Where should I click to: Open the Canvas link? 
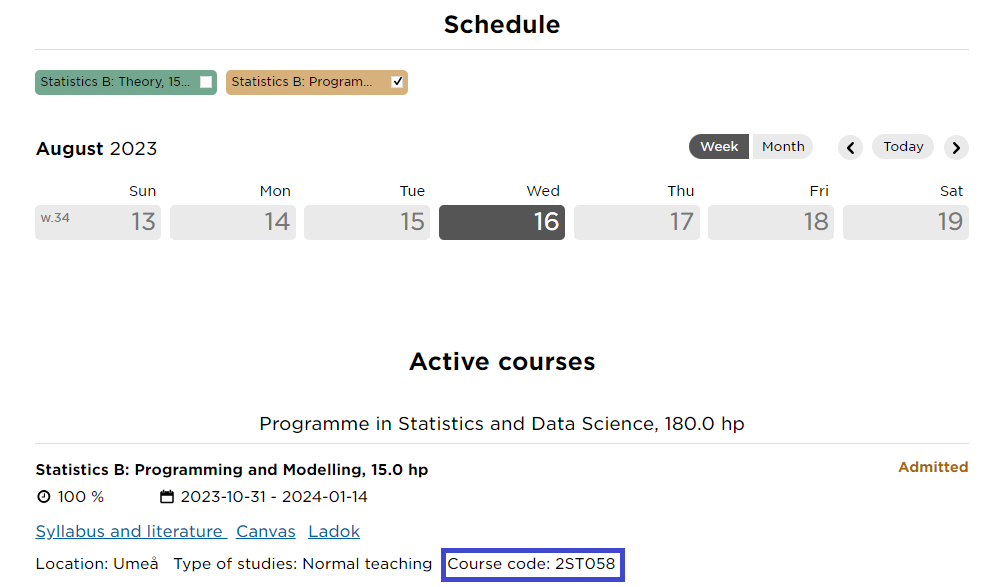pos(265,531)
